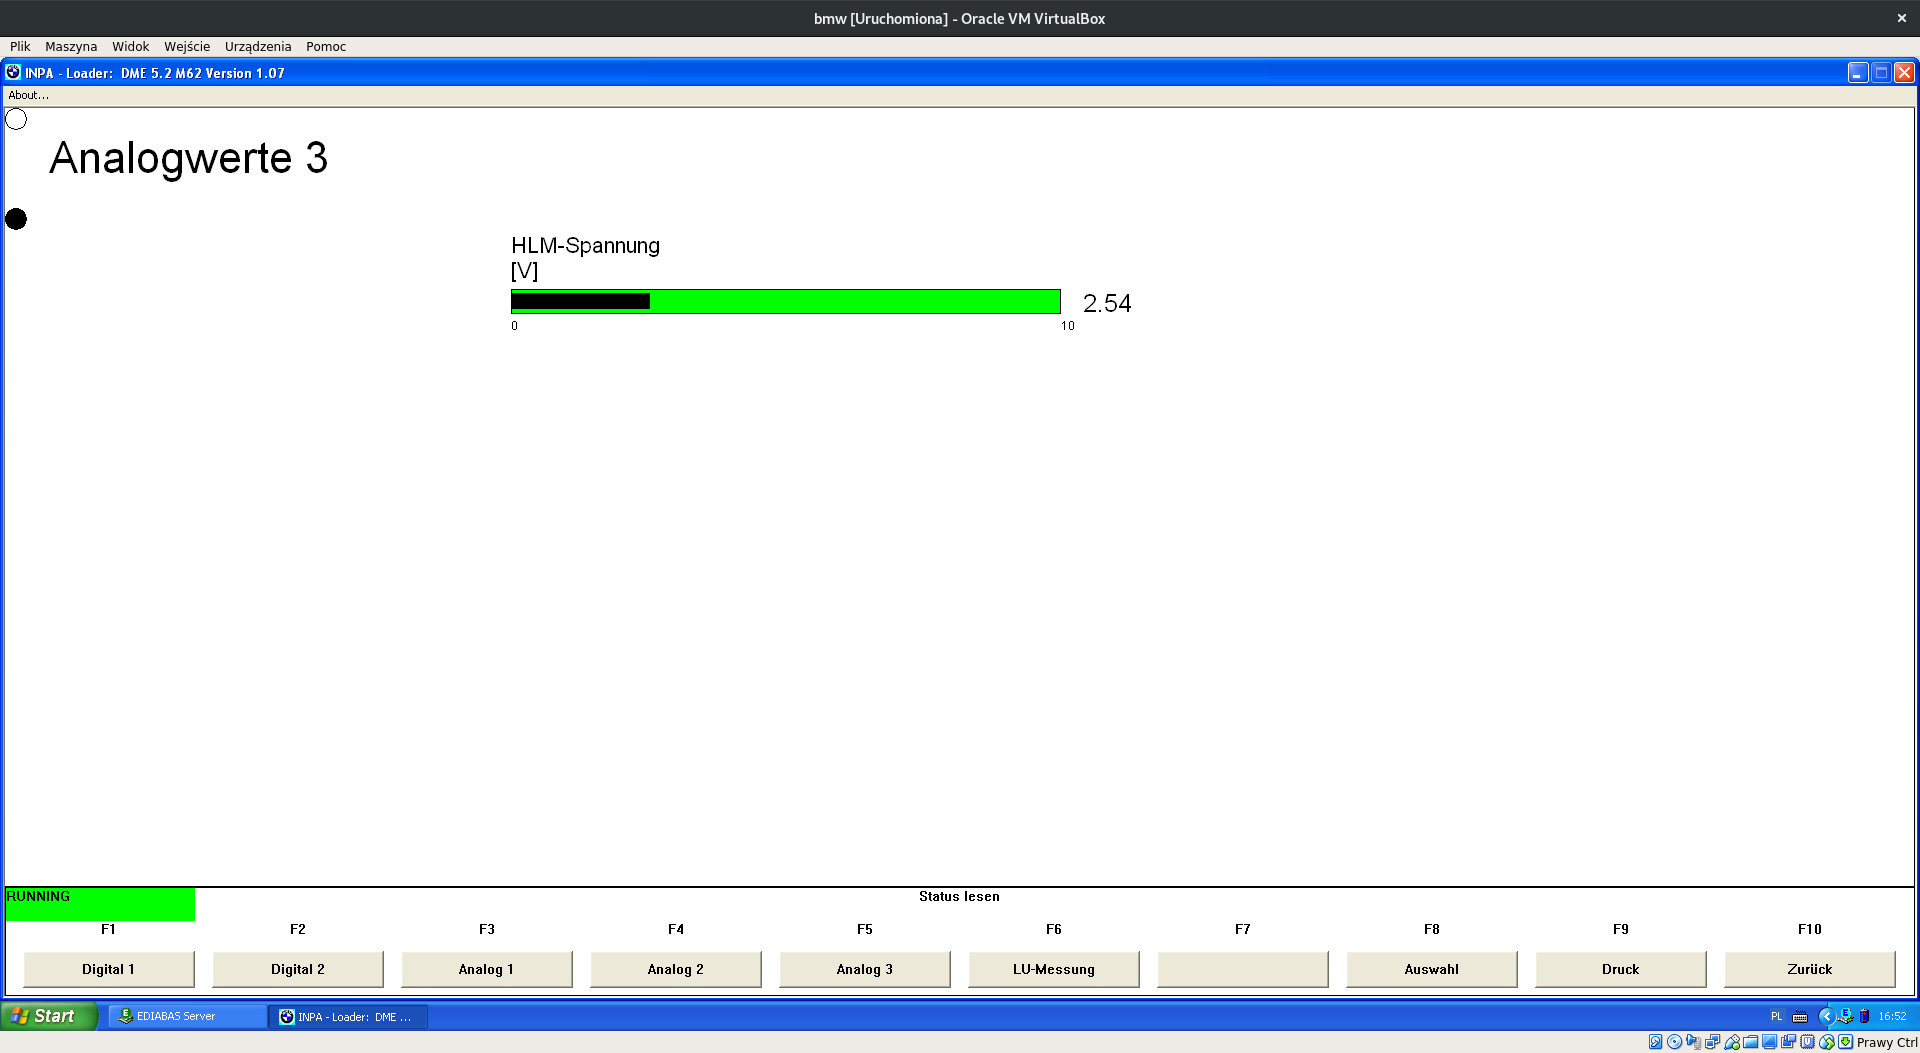This screenshot has width=1920, height=1053.
Task: Open the Maszyna menu
Action: 71,46
